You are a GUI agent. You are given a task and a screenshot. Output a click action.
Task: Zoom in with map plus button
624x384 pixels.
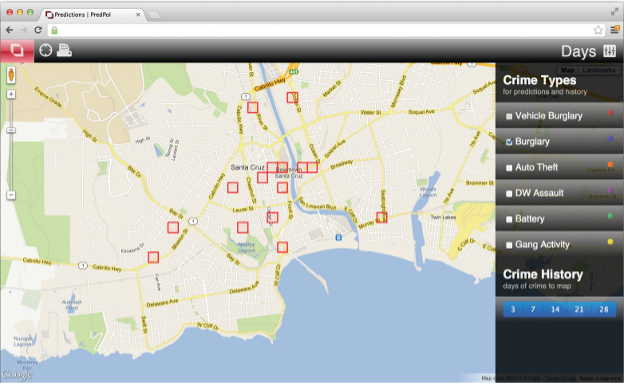click(11, 94)
